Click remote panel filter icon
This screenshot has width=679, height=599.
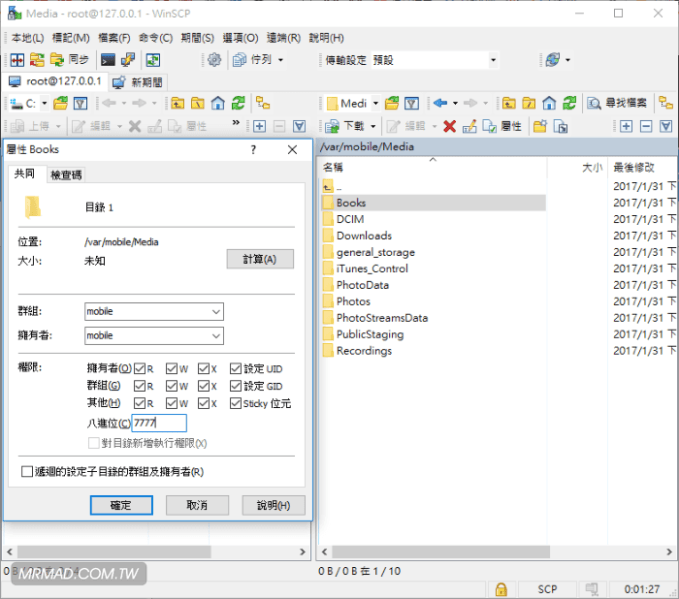tap(411, 103)
